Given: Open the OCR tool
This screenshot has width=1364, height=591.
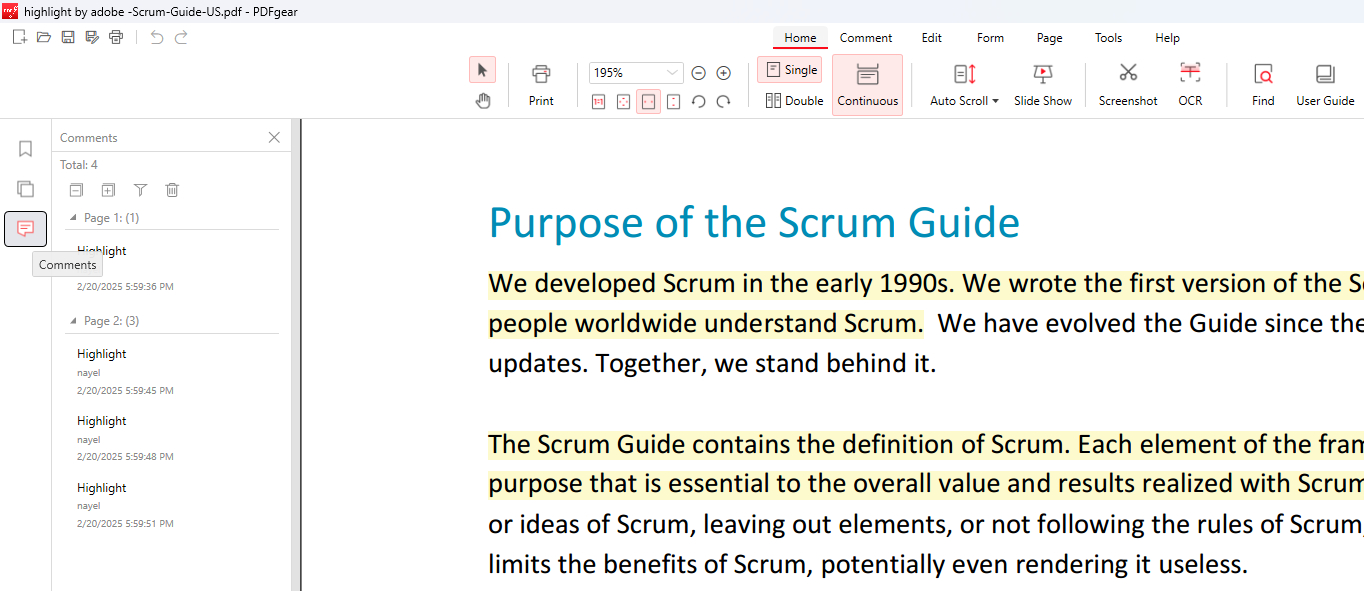Looking at the screenshot, I should tap(1189, 84).
